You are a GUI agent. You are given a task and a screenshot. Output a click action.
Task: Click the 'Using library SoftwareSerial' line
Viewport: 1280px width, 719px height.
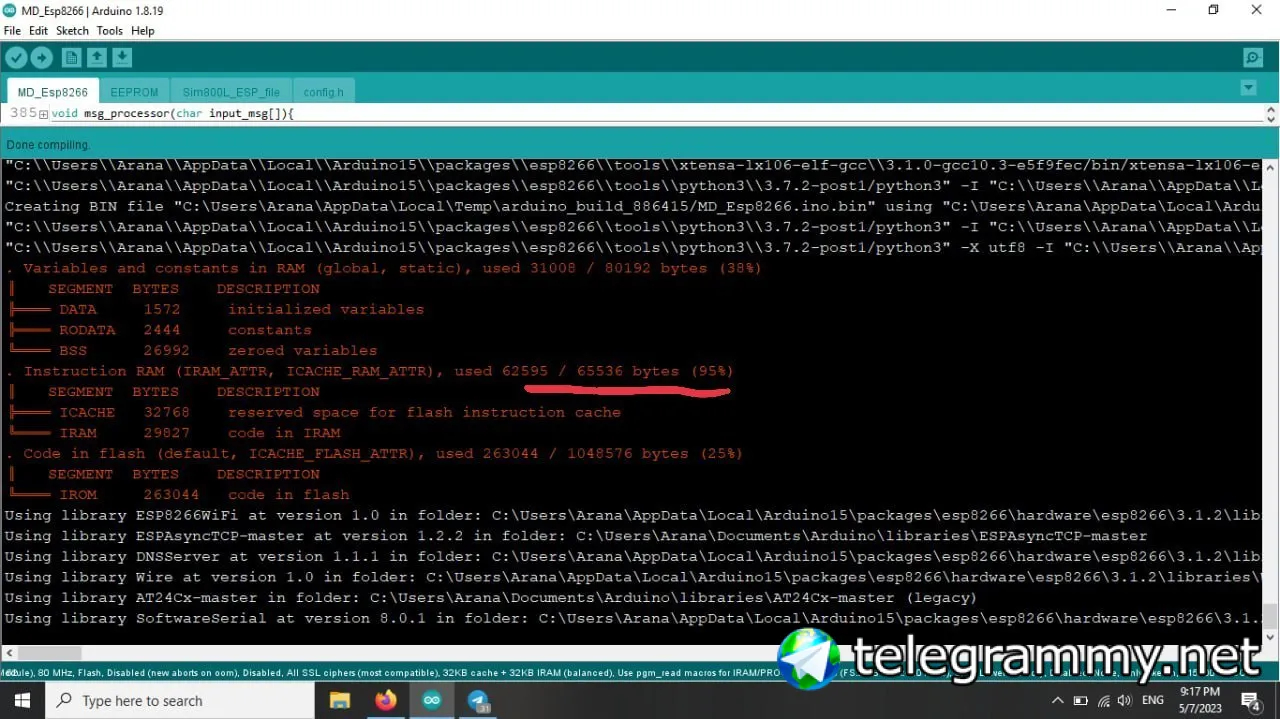632,618
